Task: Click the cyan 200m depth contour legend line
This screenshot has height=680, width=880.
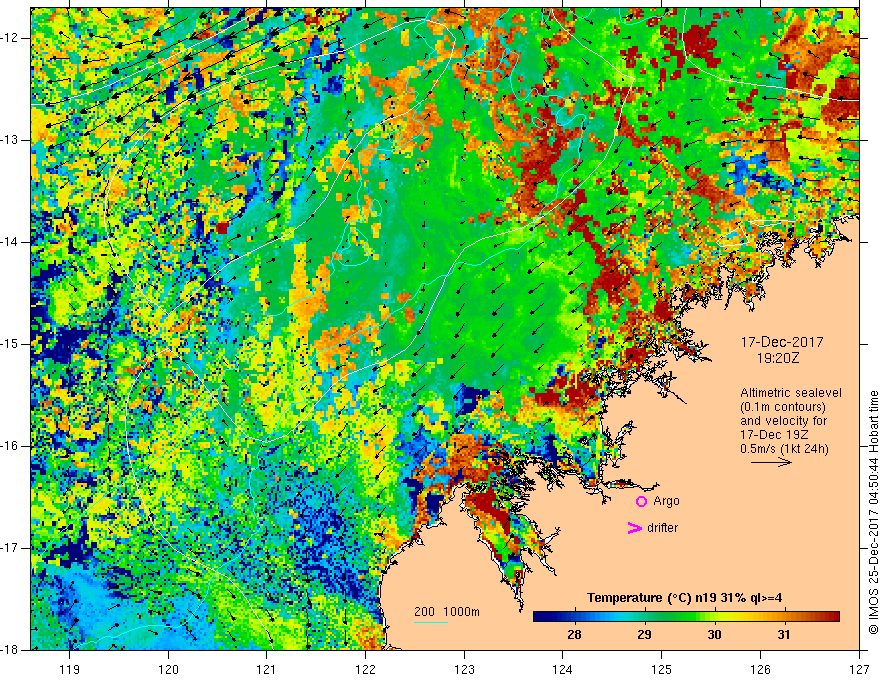Action: click(430, 622)
